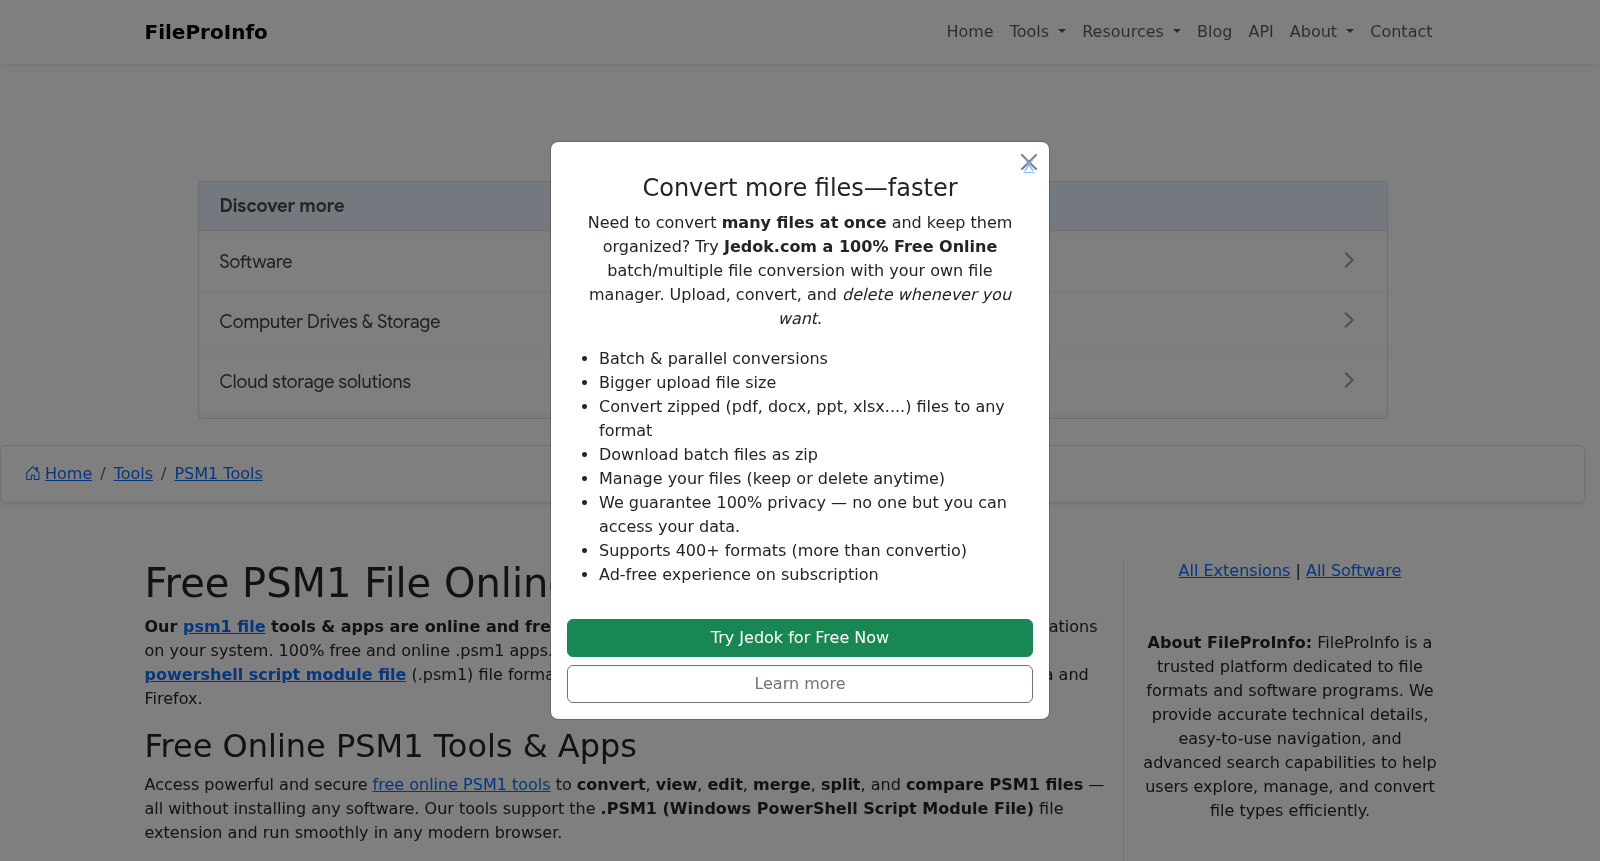
Task: Click 'Bigger upload file size' bullet
Action: click(687, 383)
